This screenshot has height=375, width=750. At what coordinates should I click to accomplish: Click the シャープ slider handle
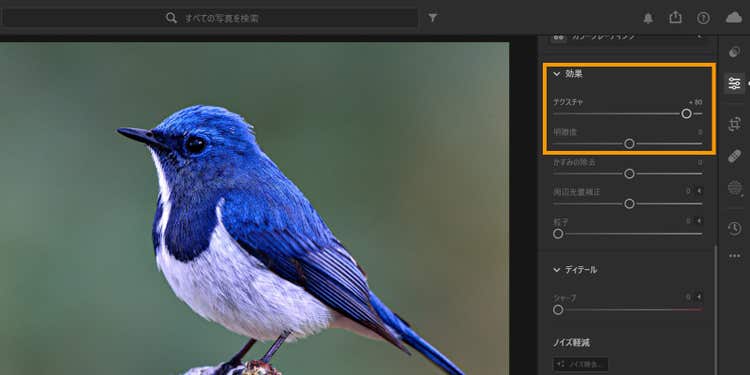tap(558, 310)
